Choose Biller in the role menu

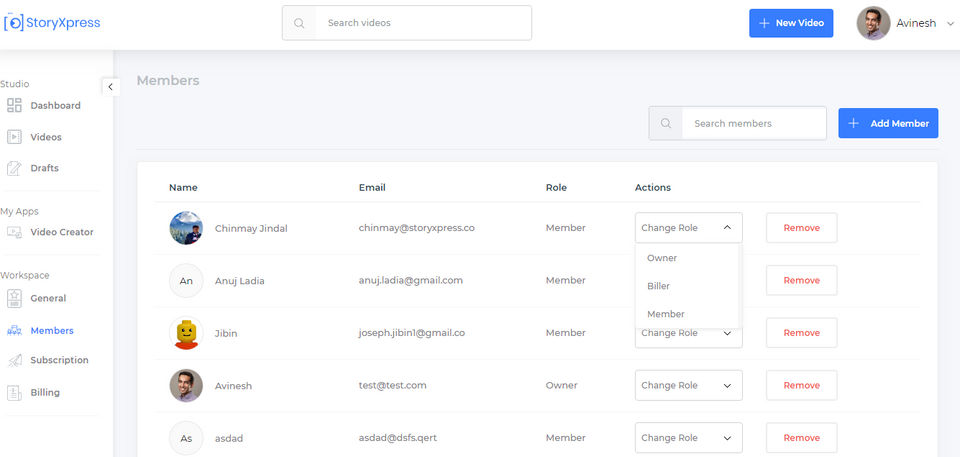(659, 286)
